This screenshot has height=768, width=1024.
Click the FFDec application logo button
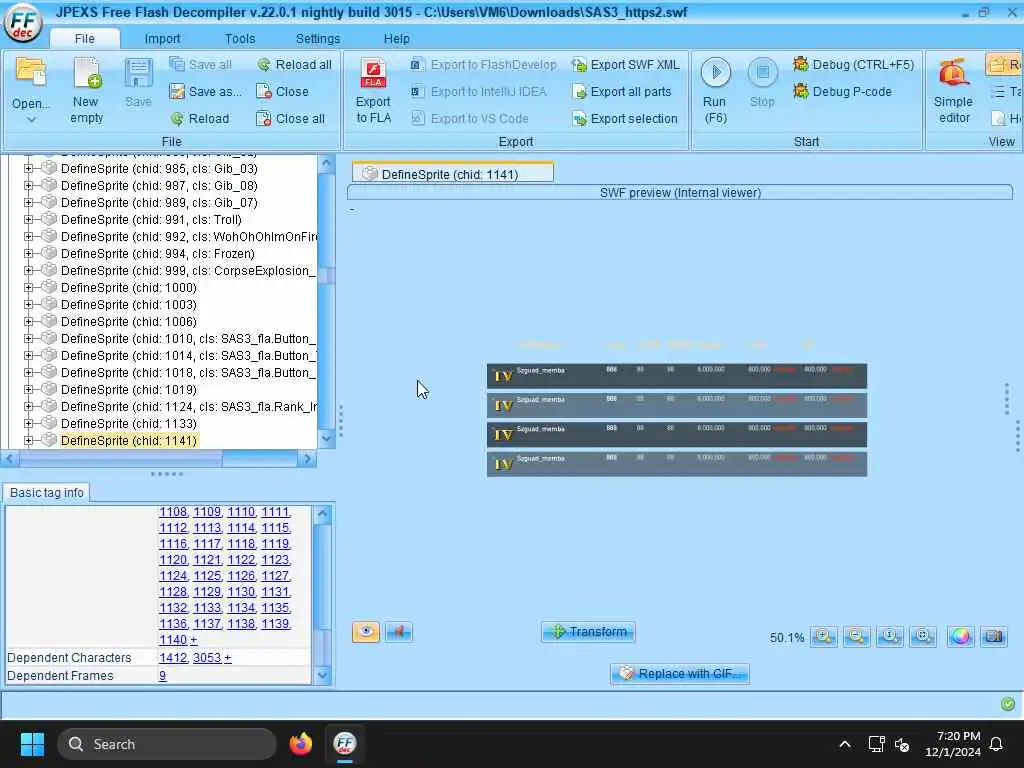pyautogui.click(x=23, y=23)
